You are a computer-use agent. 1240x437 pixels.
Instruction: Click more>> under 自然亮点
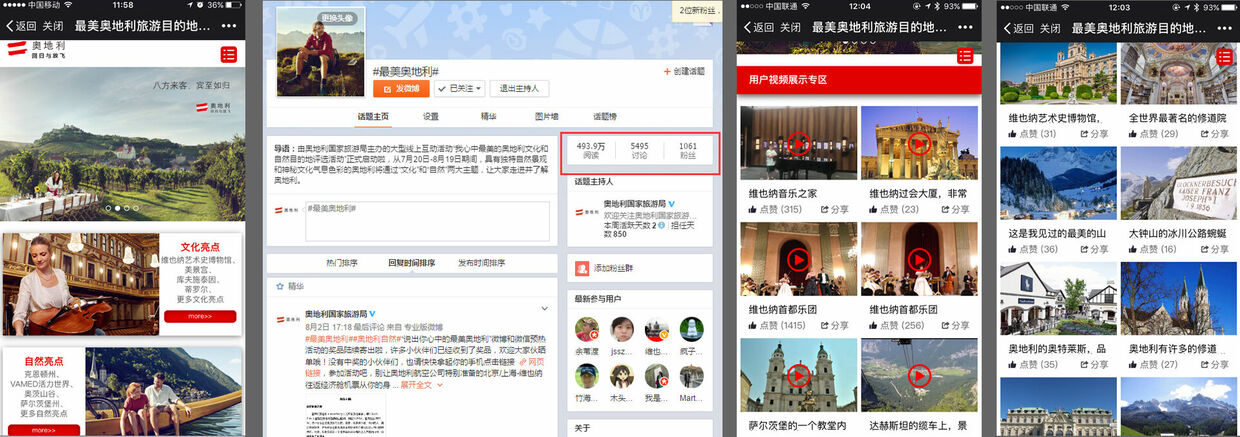coord(42,431)
